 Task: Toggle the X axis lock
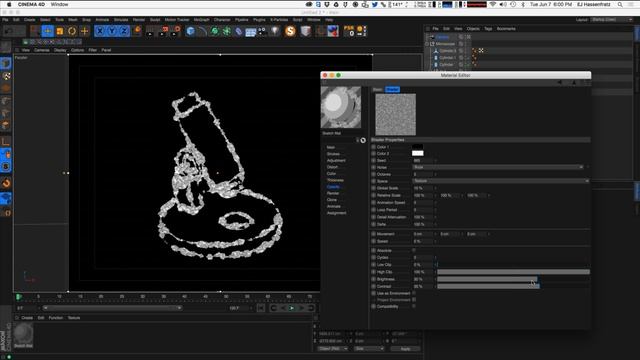click(100, 31)
